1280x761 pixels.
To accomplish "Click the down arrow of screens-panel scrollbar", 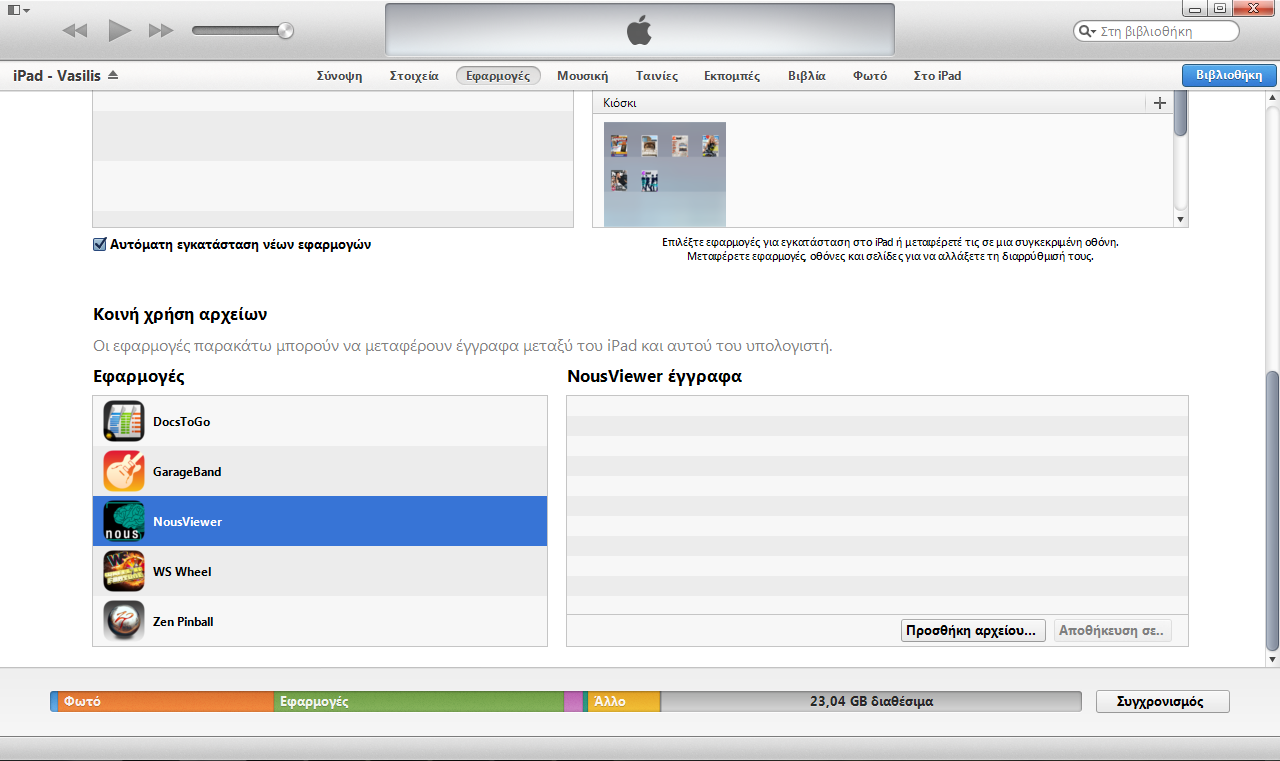I will click(x=1181, y=220).
